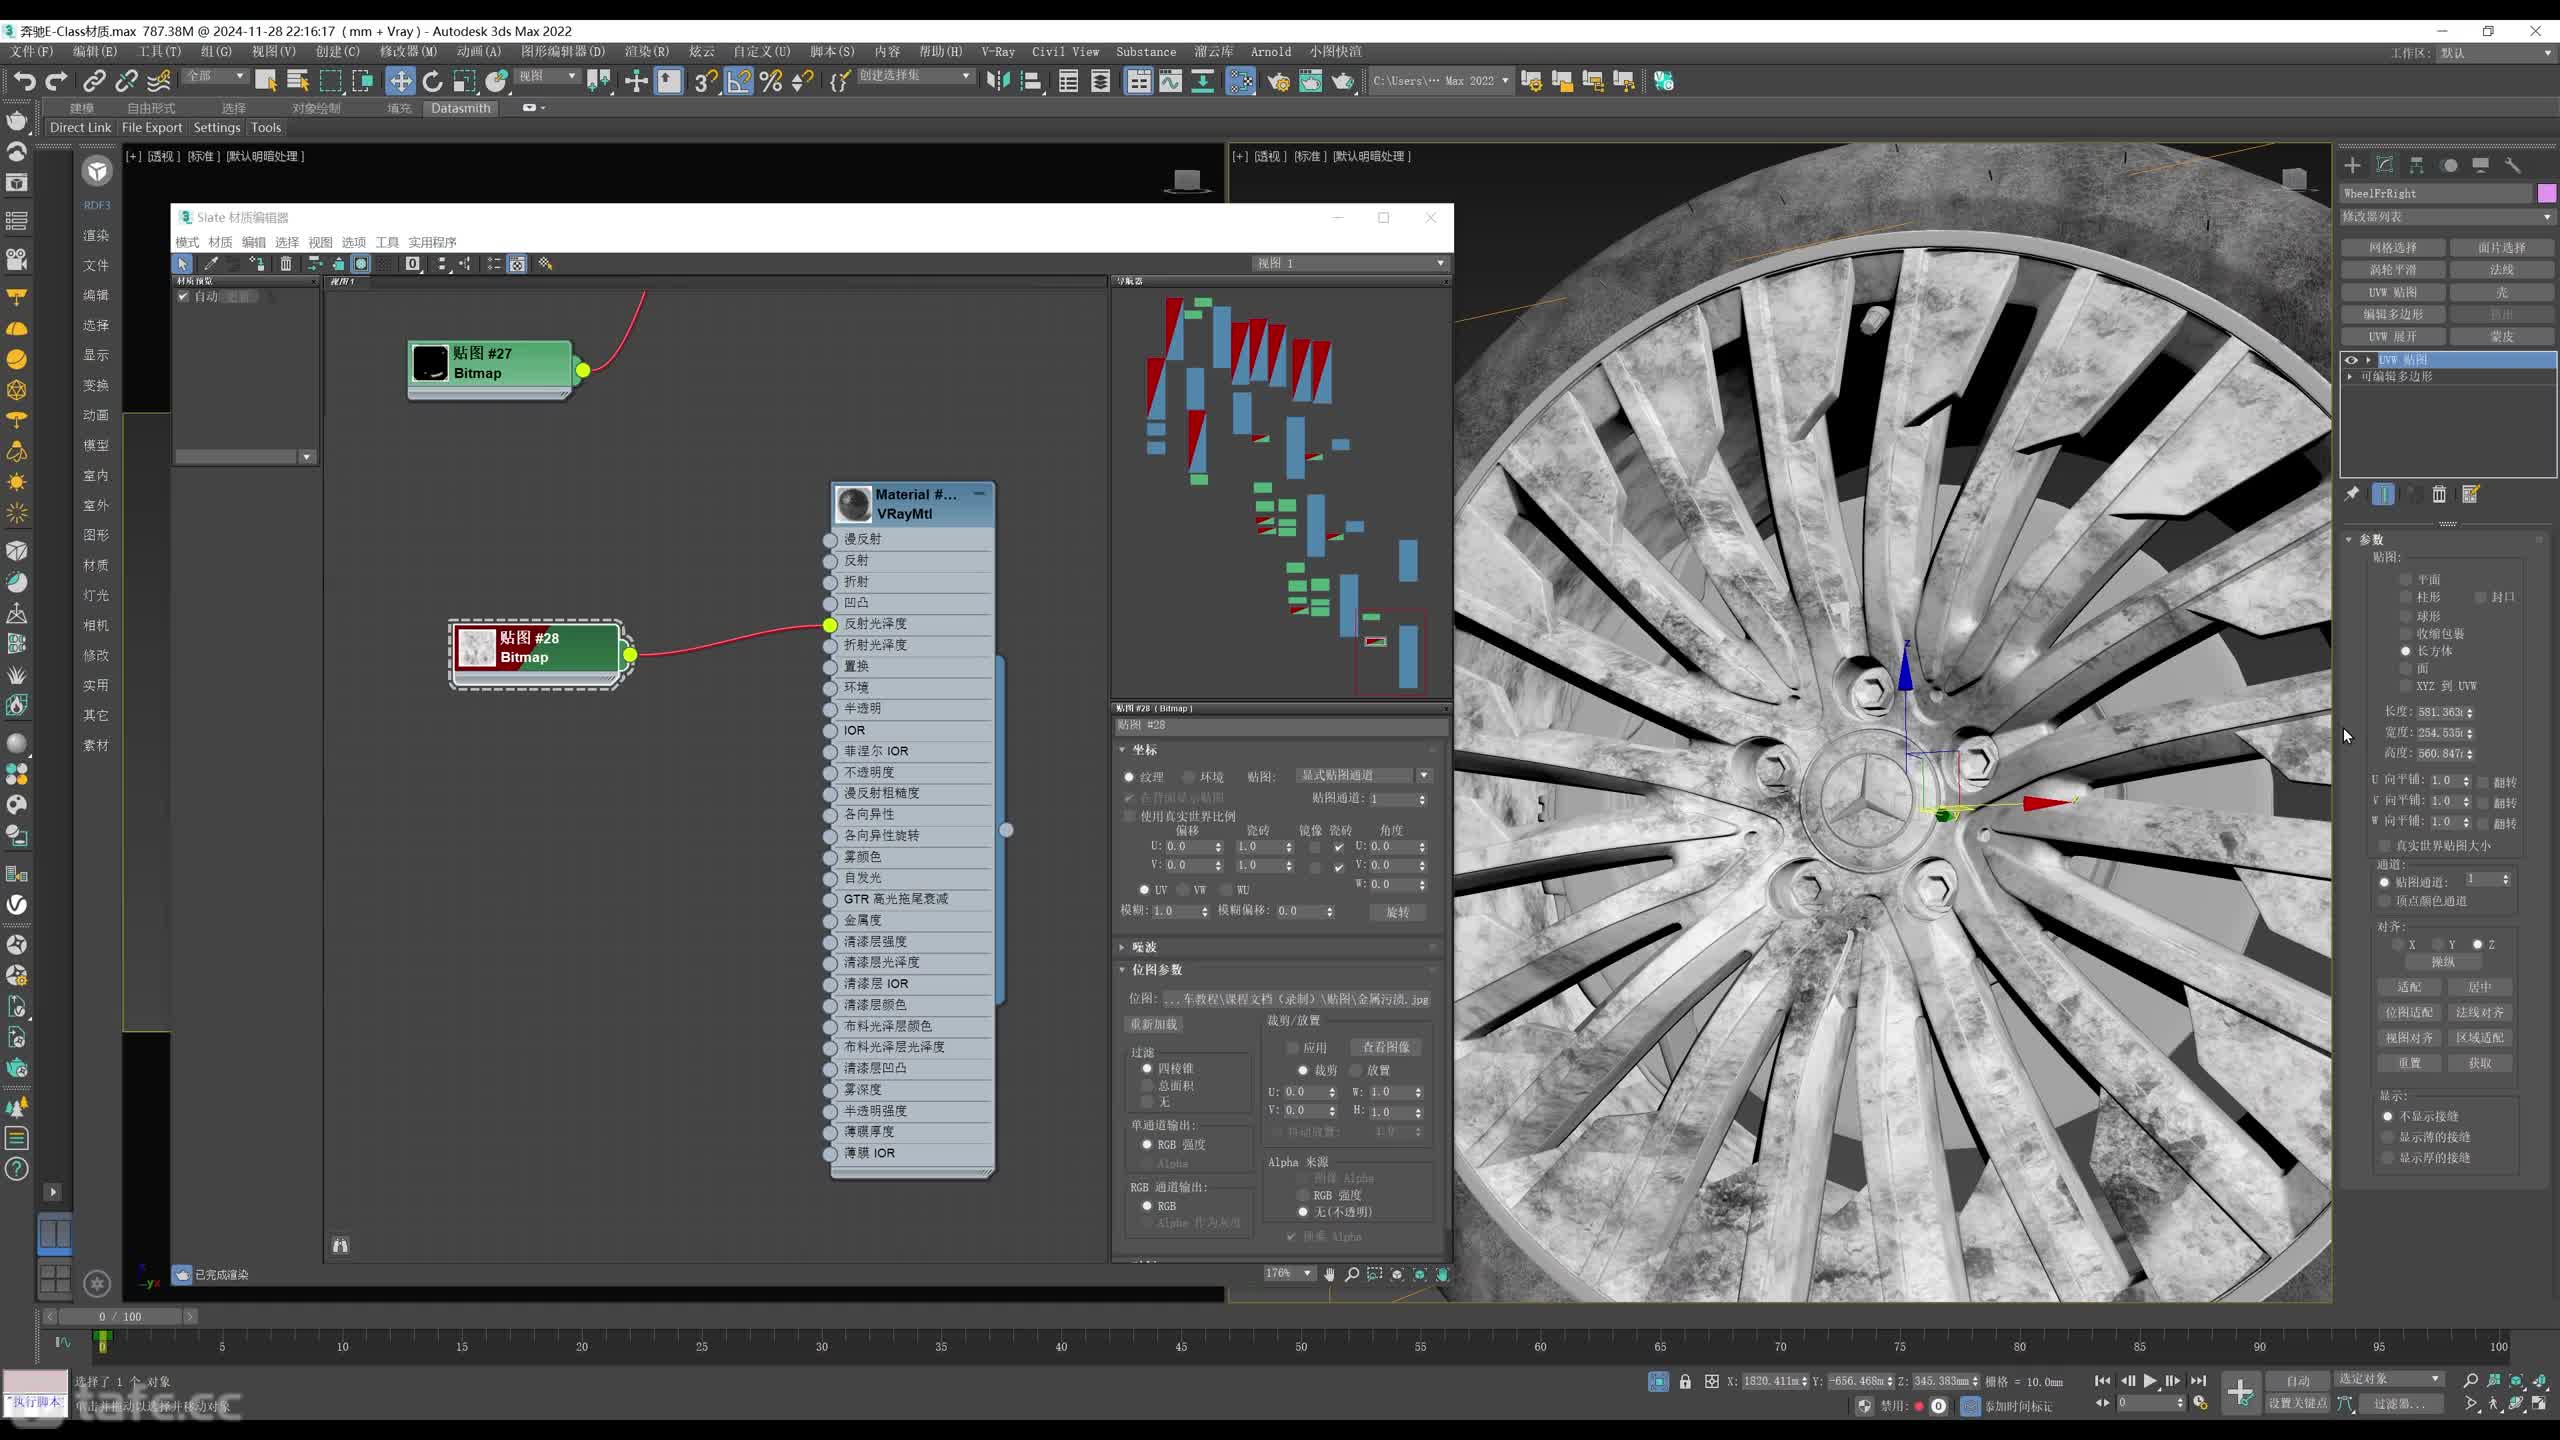The image size is (2560, 1440).
Task: Expand 可编辑多边形 in modifier stack
Action: pyautogui.click(x=2351, y=377)
